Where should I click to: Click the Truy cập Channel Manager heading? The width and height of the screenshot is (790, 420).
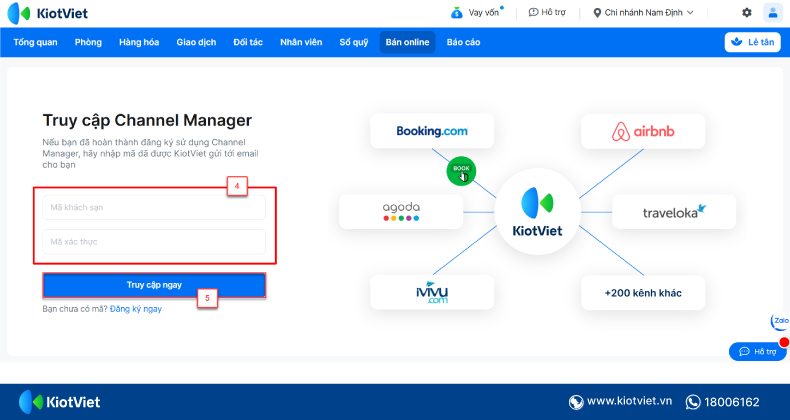tap(147, 120)
